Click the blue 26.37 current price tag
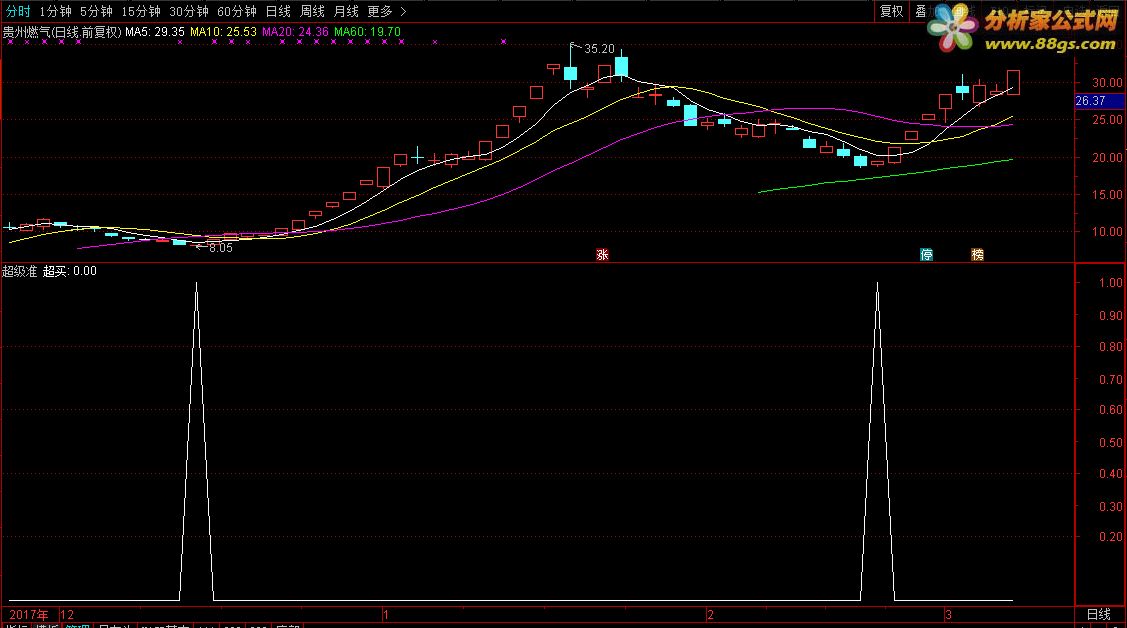 [1100, 101]
